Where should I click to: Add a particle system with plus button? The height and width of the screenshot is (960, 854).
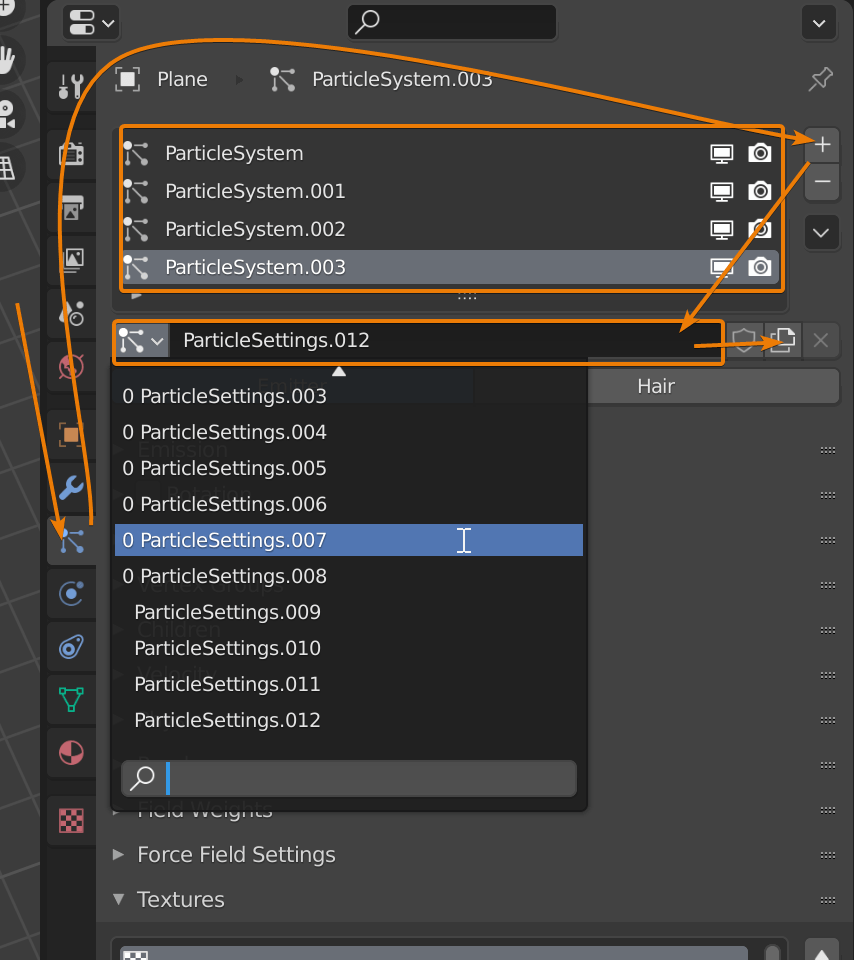[x=820, y=144]
